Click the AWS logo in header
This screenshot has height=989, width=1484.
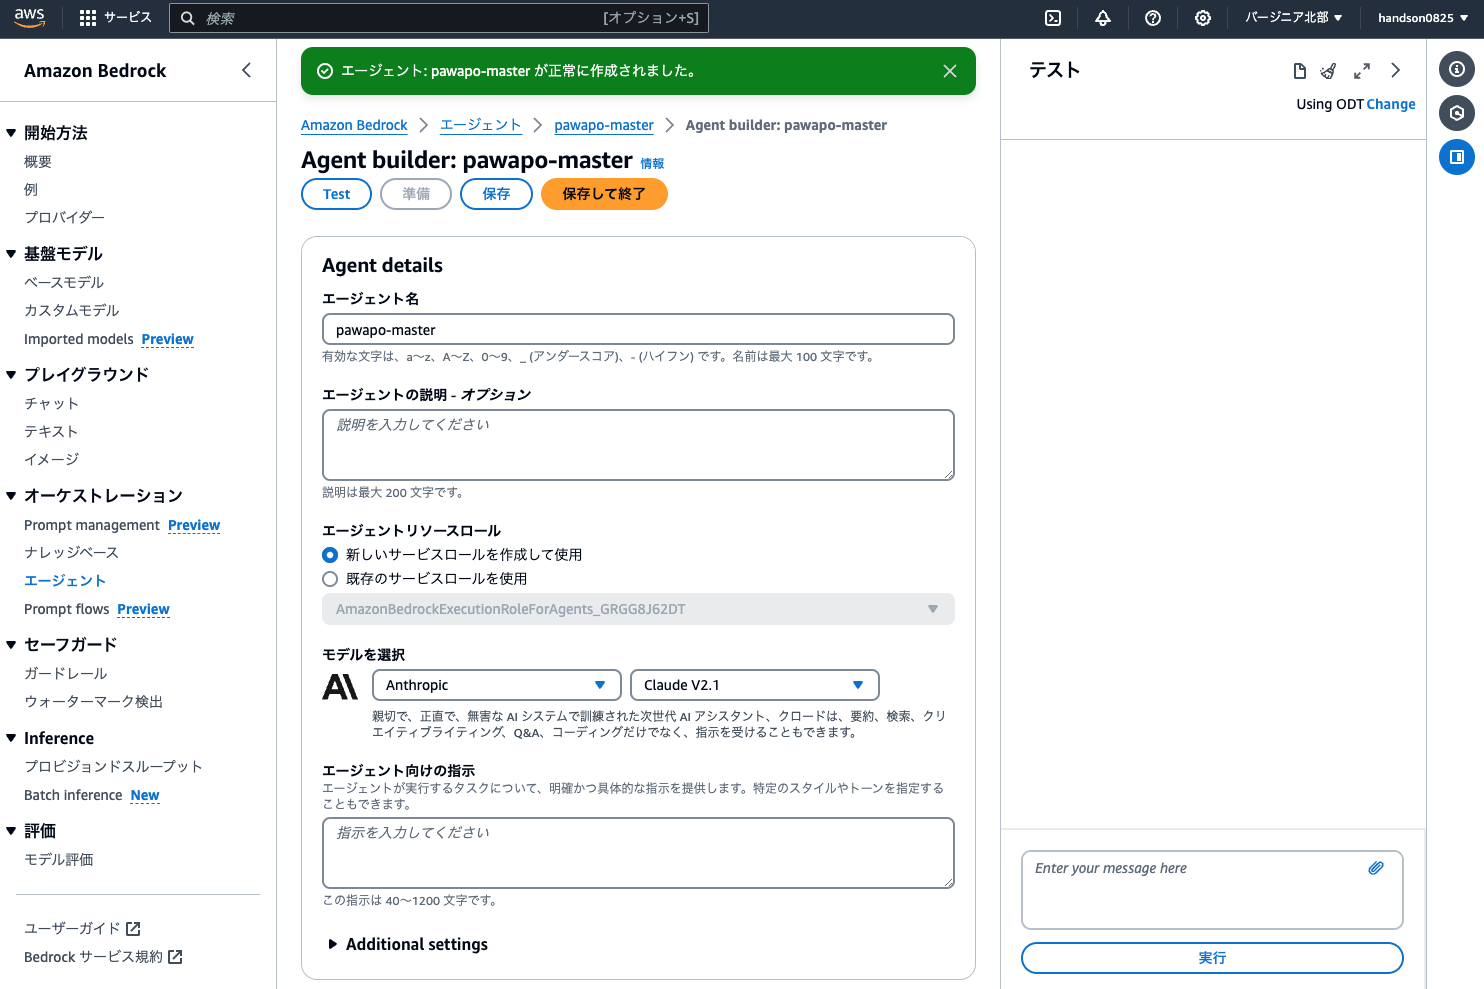click(29, 17)
